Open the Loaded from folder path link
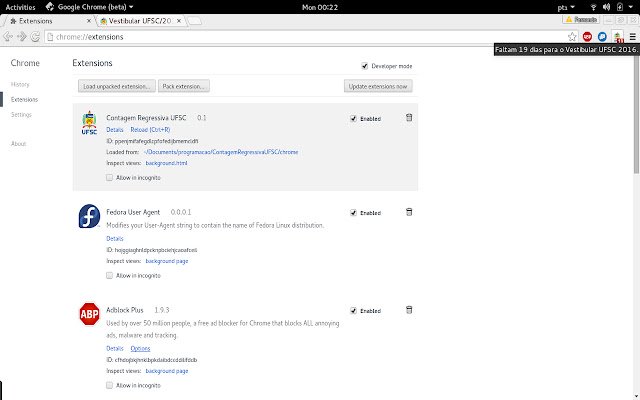Screen dimensions: 640x400 tap(221, 152)
